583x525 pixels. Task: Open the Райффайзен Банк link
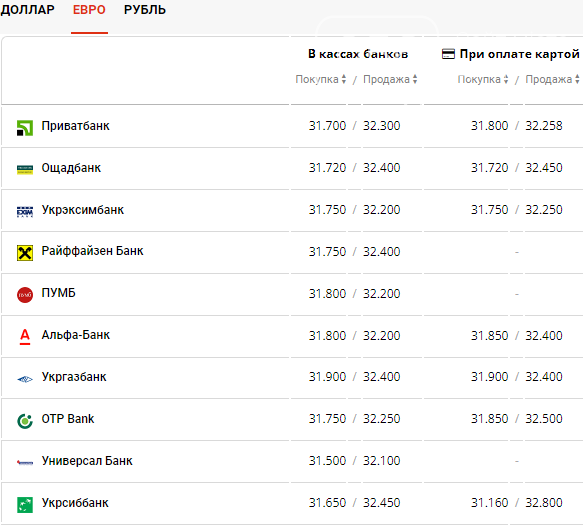click(x=92, y=251)
